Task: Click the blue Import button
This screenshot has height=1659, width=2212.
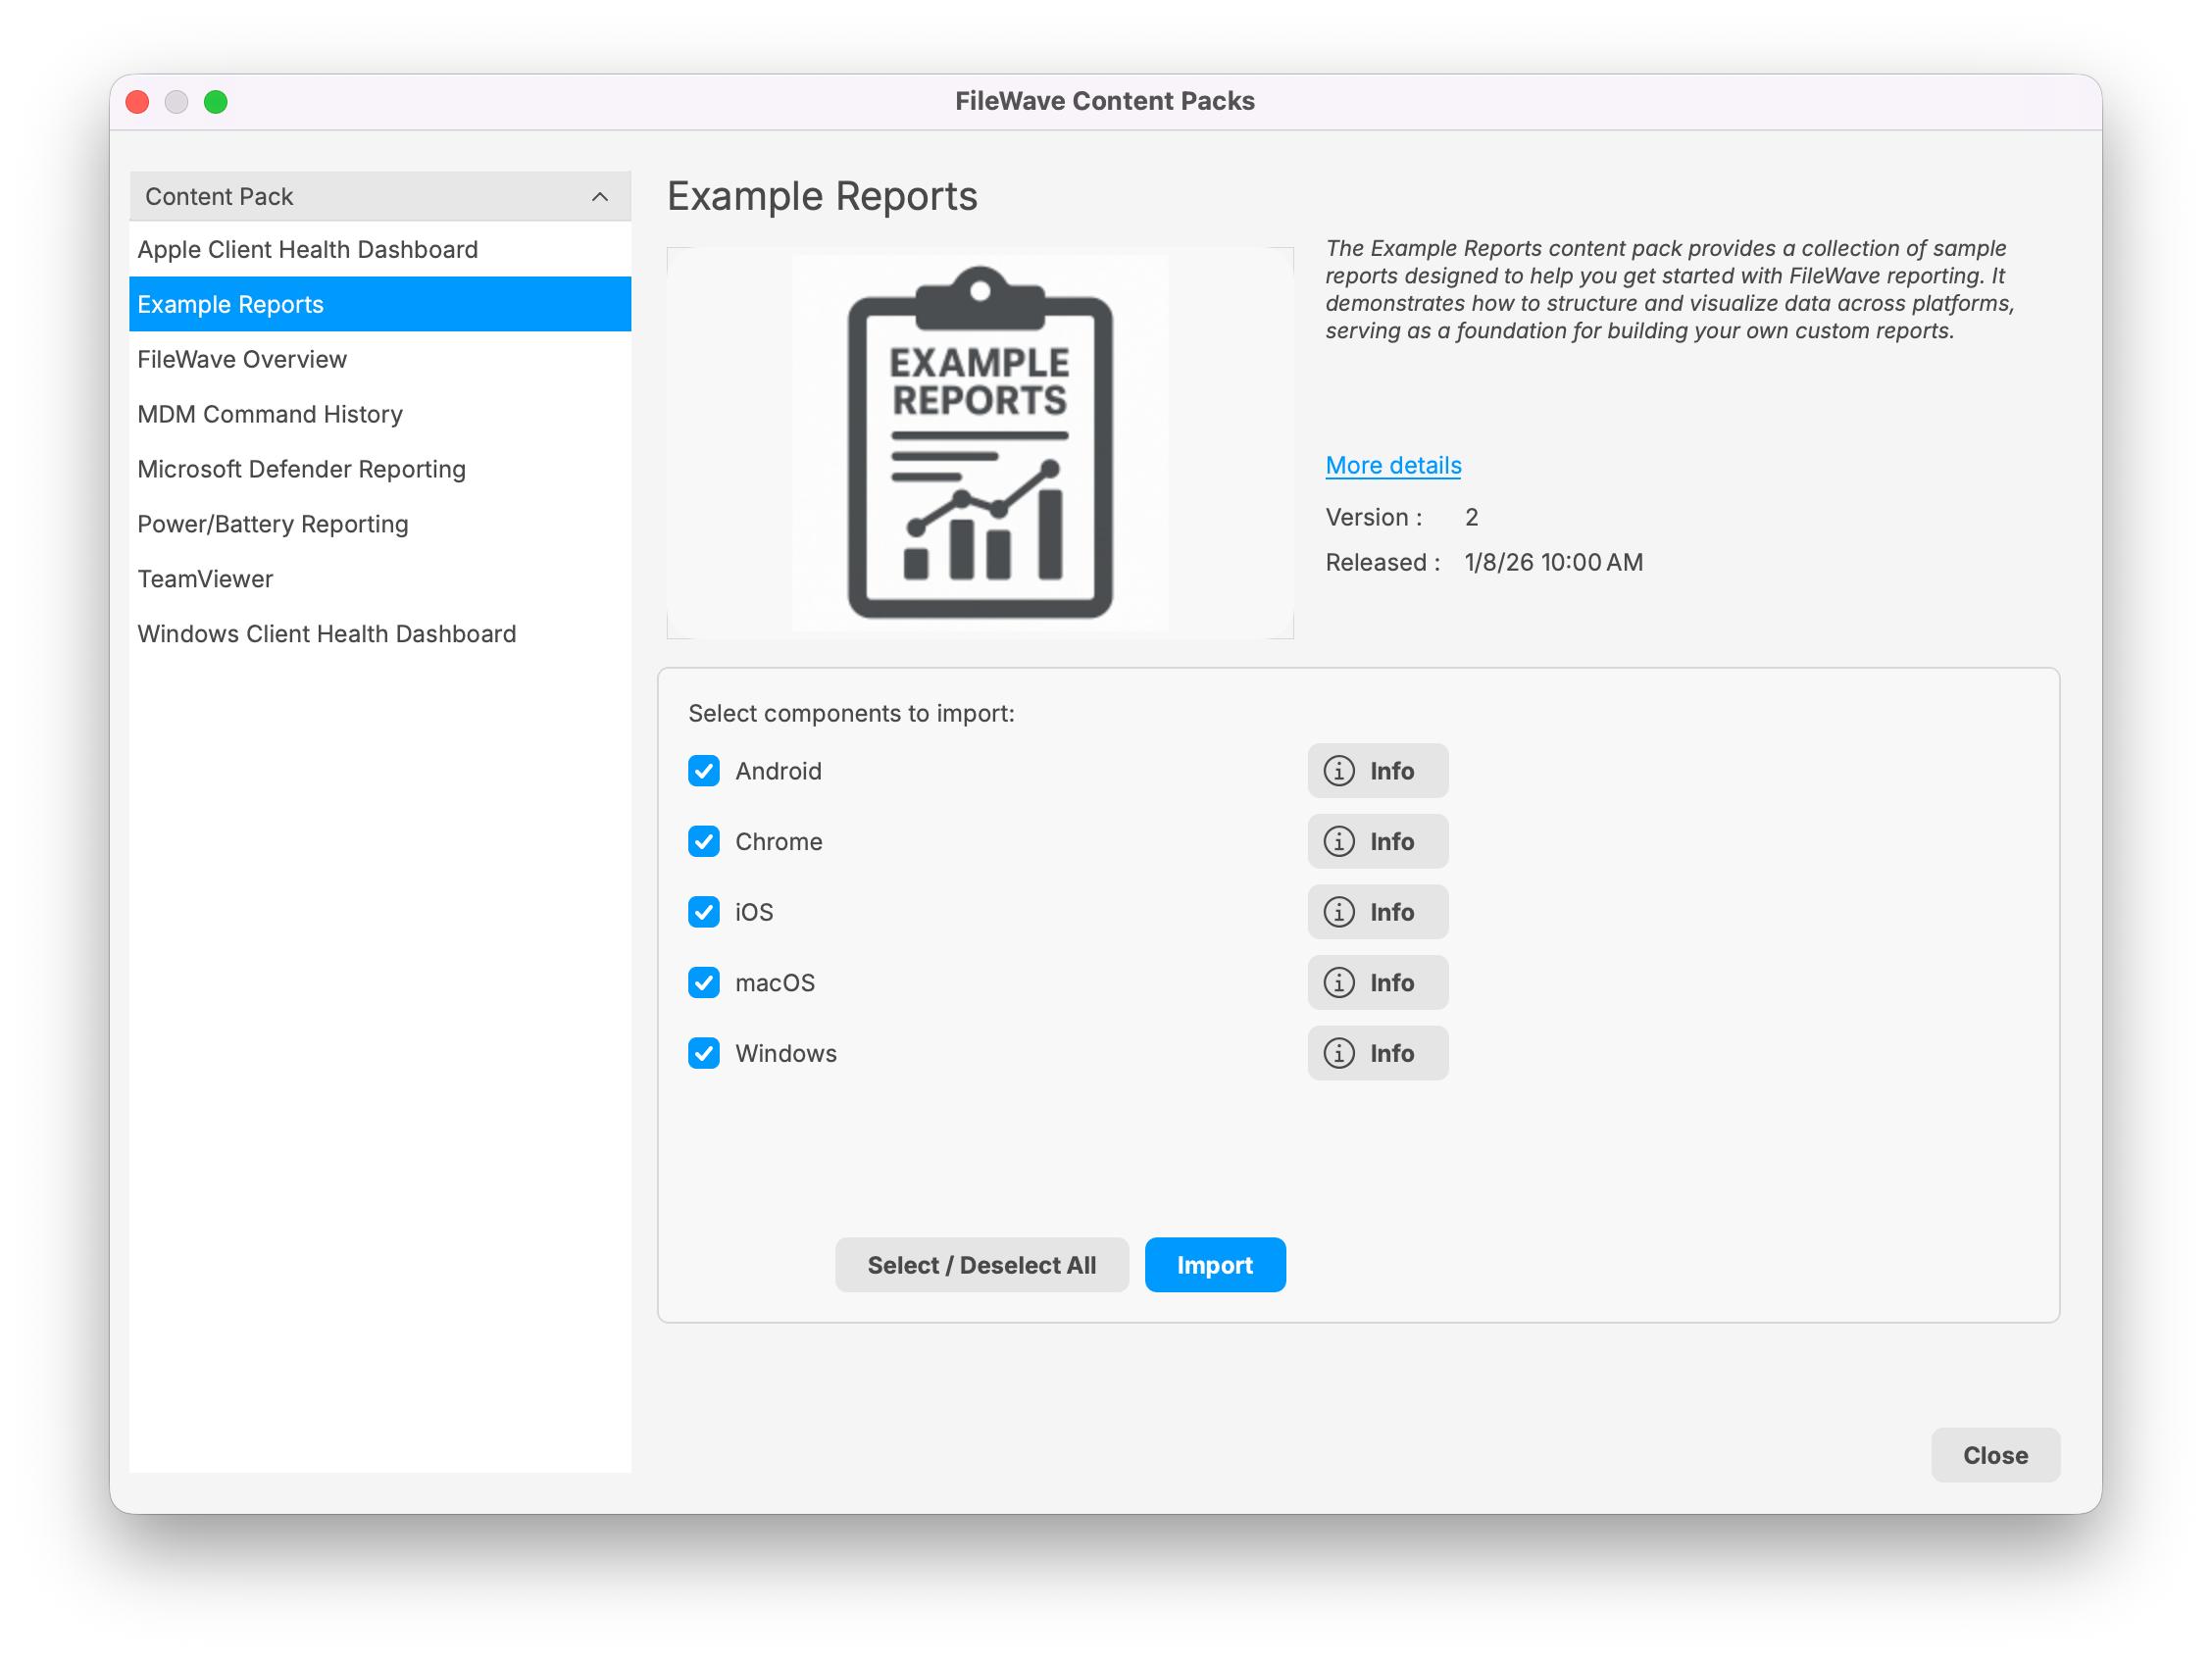Action: coord(1215,1265)
